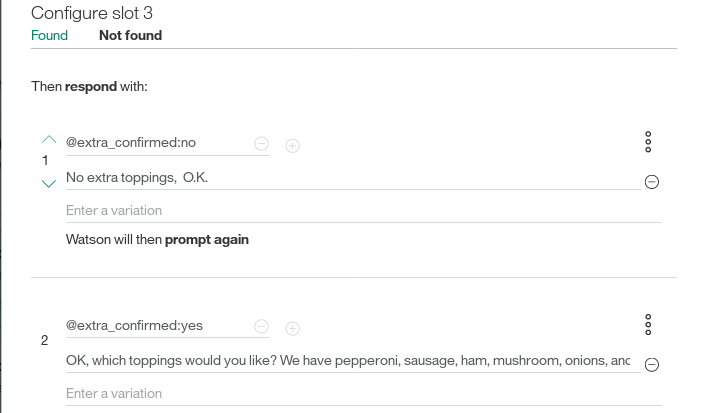Add condition after @extra_confirmed:no with plus icon
704x413 pixels.
pos(292,145)
